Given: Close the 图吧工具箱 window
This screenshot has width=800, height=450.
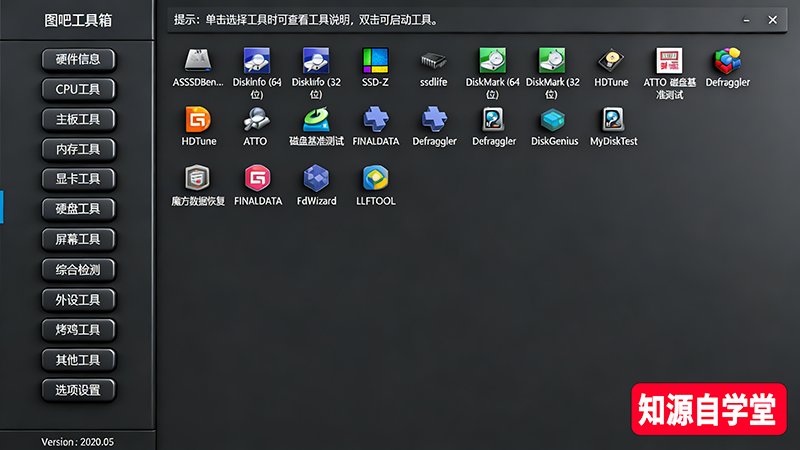Looking at the screenshot, I should pyautogui.click(x=772, y=20).
